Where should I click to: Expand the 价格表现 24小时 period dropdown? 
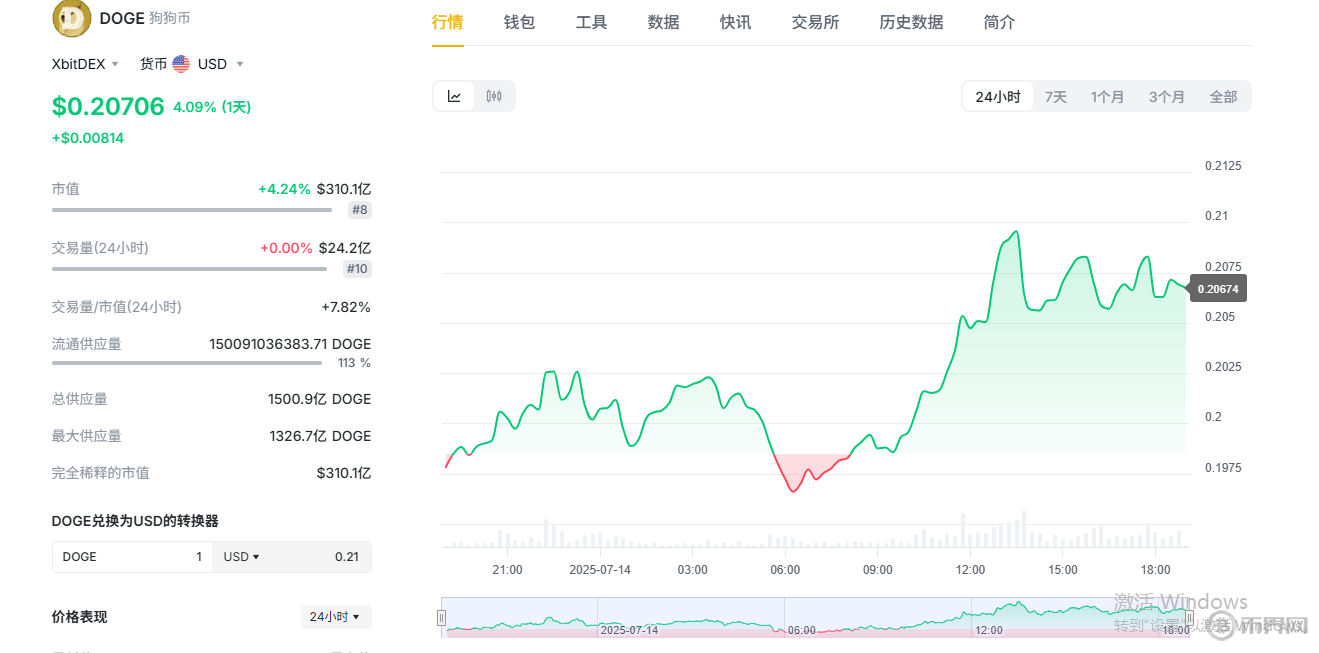click(336, 617)
